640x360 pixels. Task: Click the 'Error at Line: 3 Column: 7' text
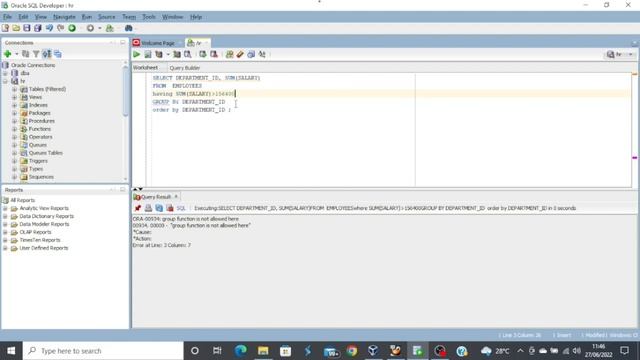coord(162,245)
